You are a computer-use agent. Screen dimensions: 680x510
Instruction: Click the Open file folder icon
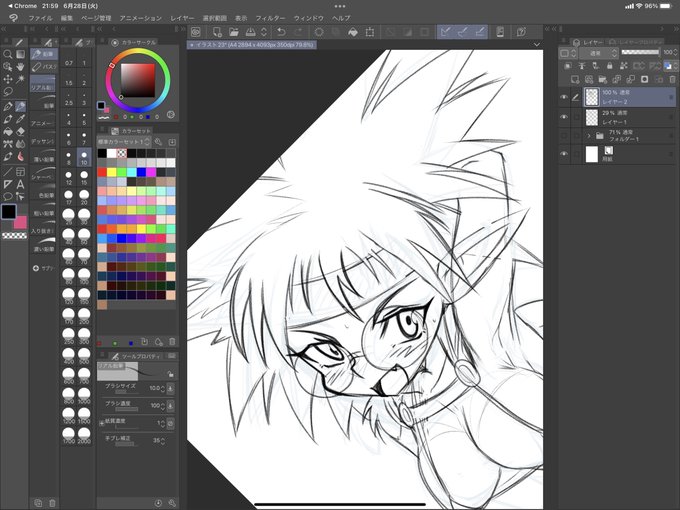[x=234, y=32]
